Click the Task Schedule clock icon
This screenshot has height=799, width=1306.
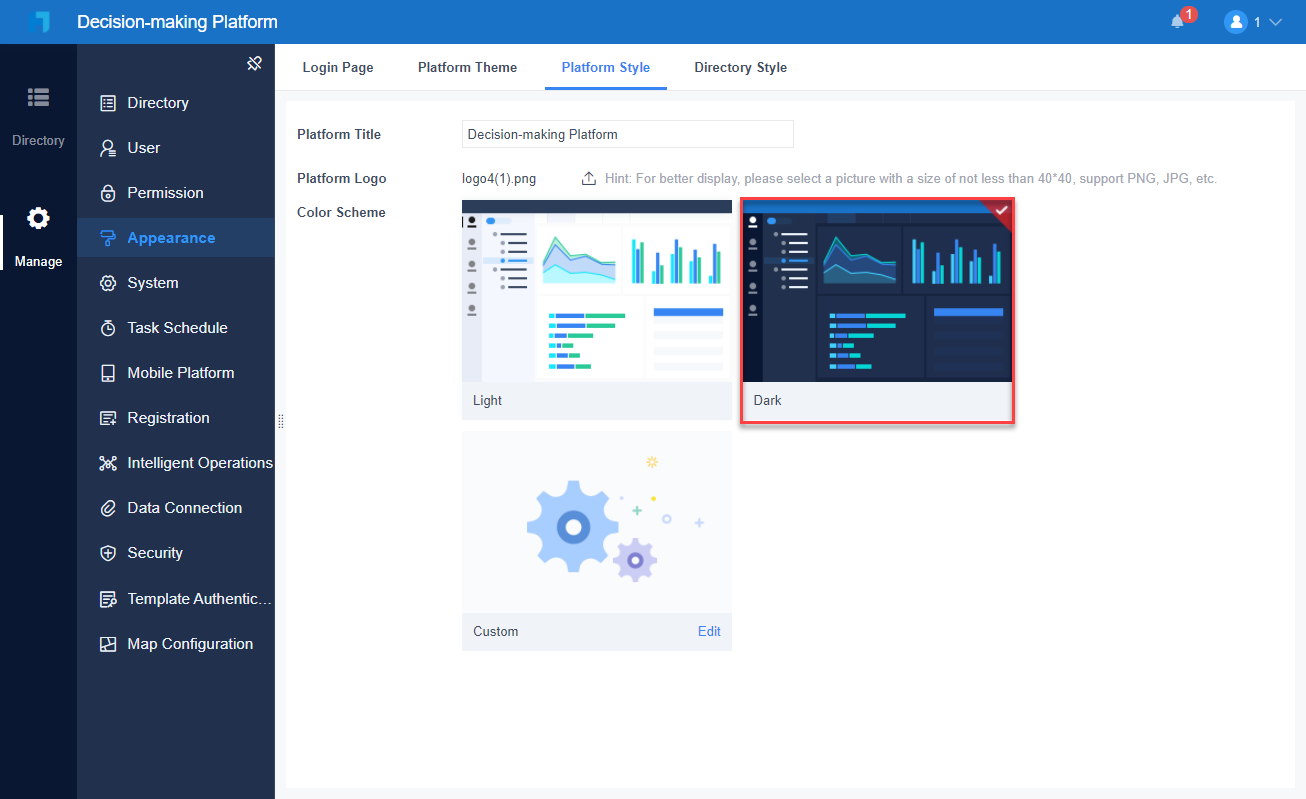coord(108,328)
